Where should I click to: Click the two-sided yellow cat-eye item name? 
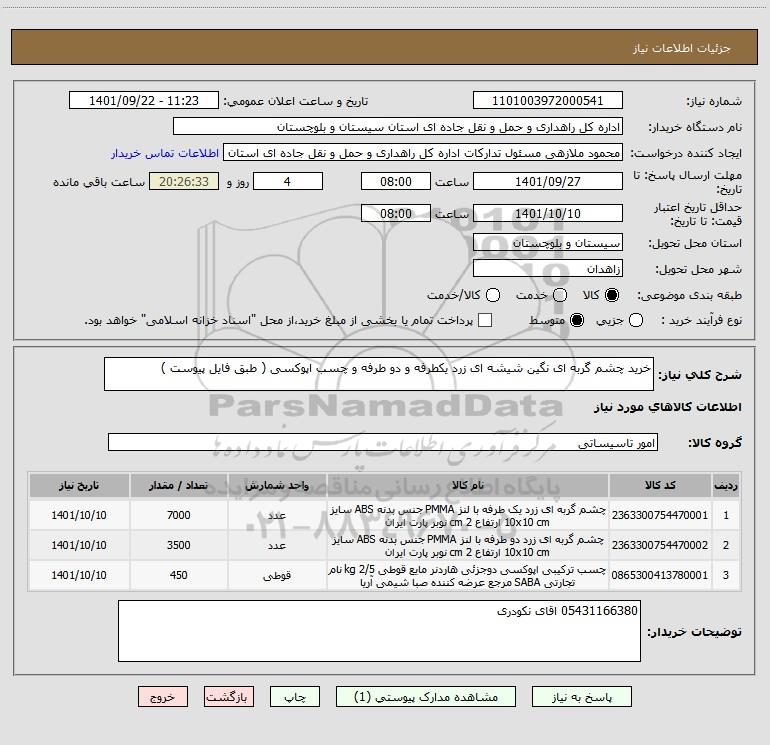(x=467, y=546)
